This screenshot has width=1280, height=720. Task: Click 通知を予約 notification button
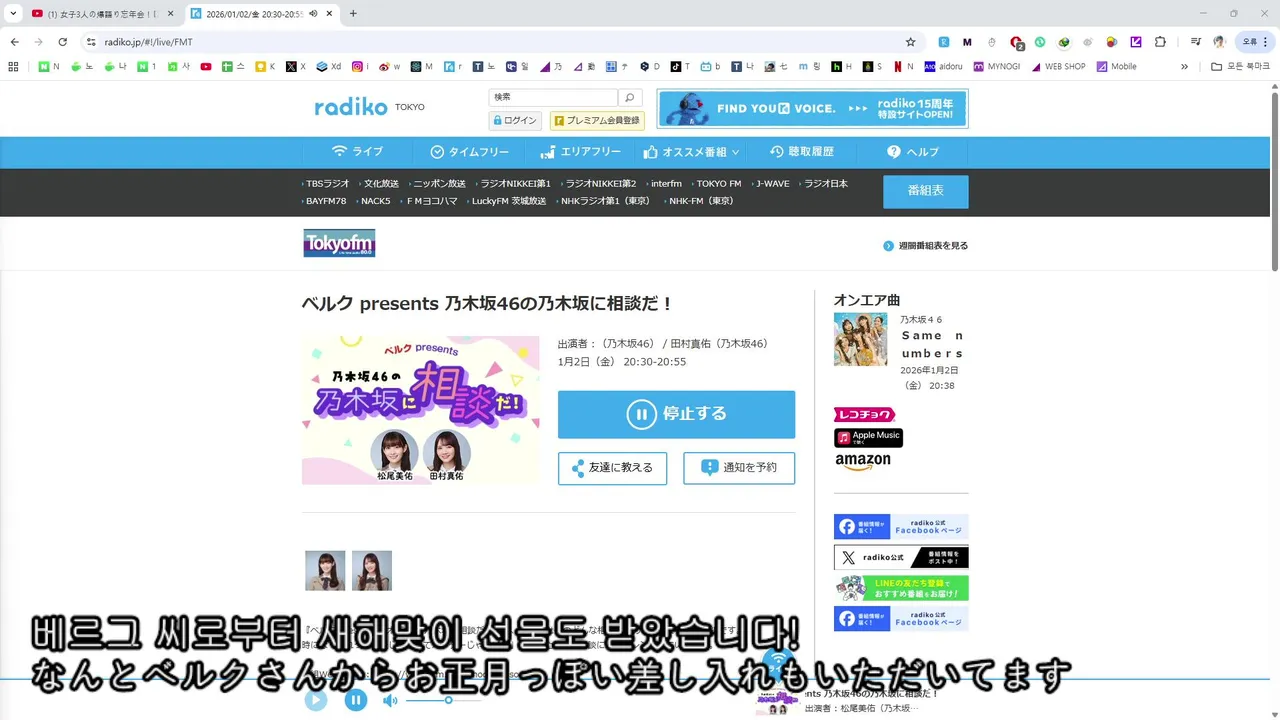point(739,468)
